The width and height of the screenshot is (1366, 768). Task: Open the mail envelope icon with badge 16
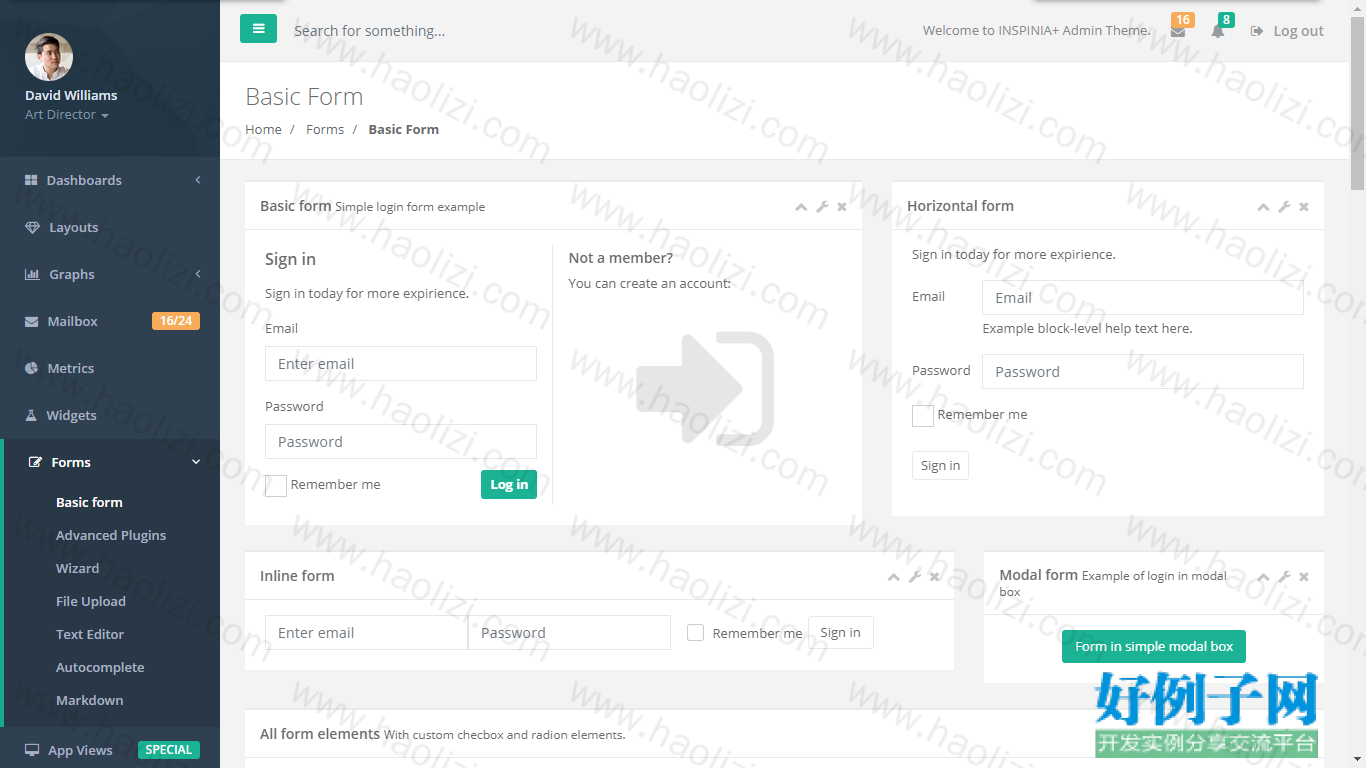point(1178,31)
